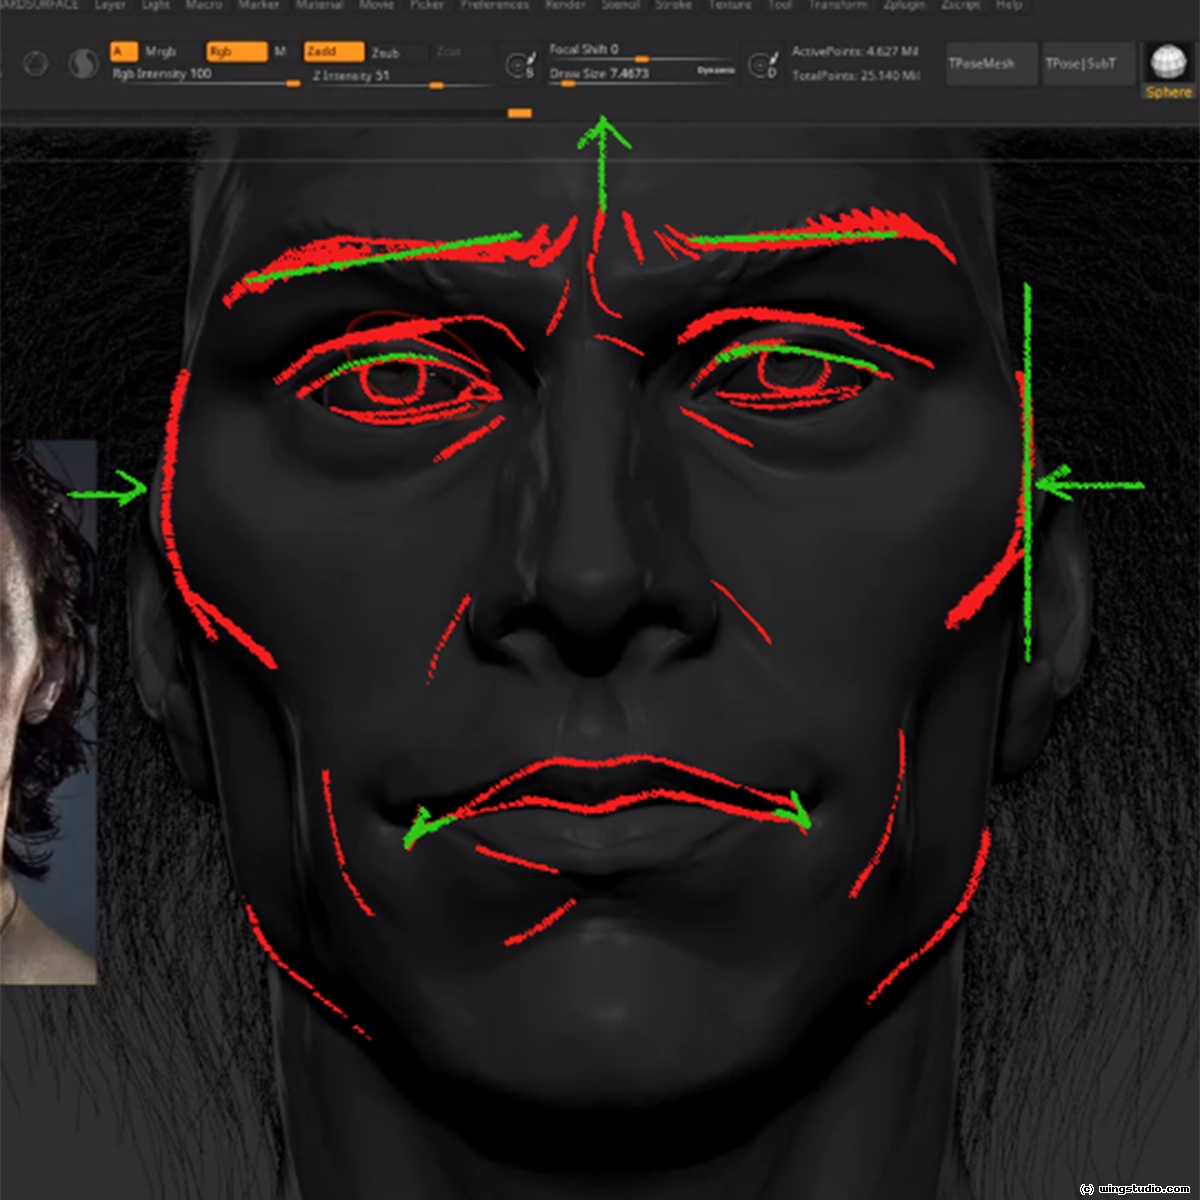Expand the Transform palette menu
The height and width of the screenshot is (1200, 1200).
(838, 5)
